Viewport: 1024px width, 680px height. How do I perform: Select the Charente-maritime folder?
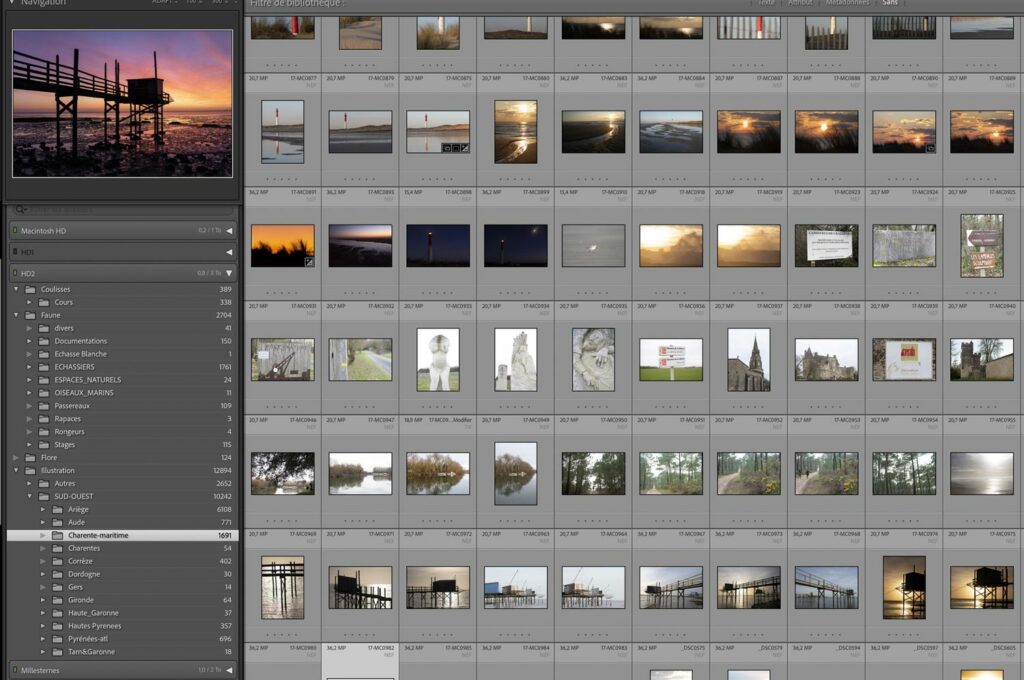coord(123,535)
